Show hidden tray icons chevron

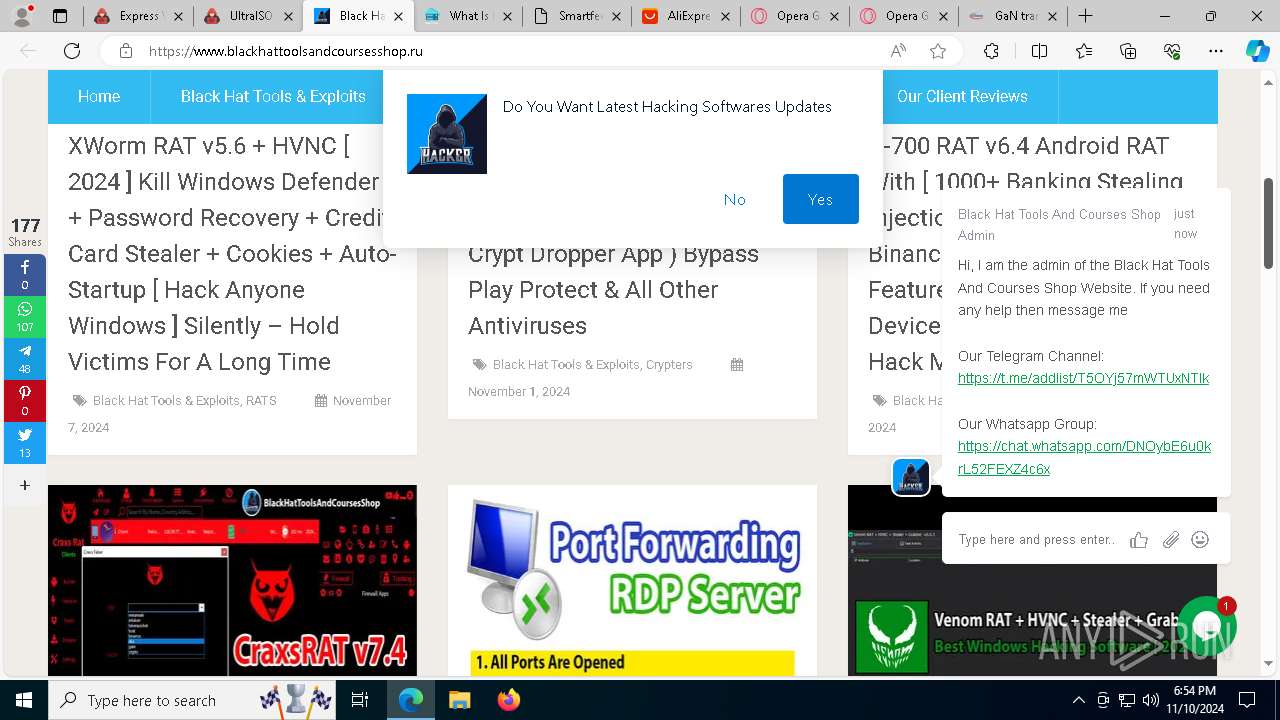pyautogui.click(x=1078, y=700)
